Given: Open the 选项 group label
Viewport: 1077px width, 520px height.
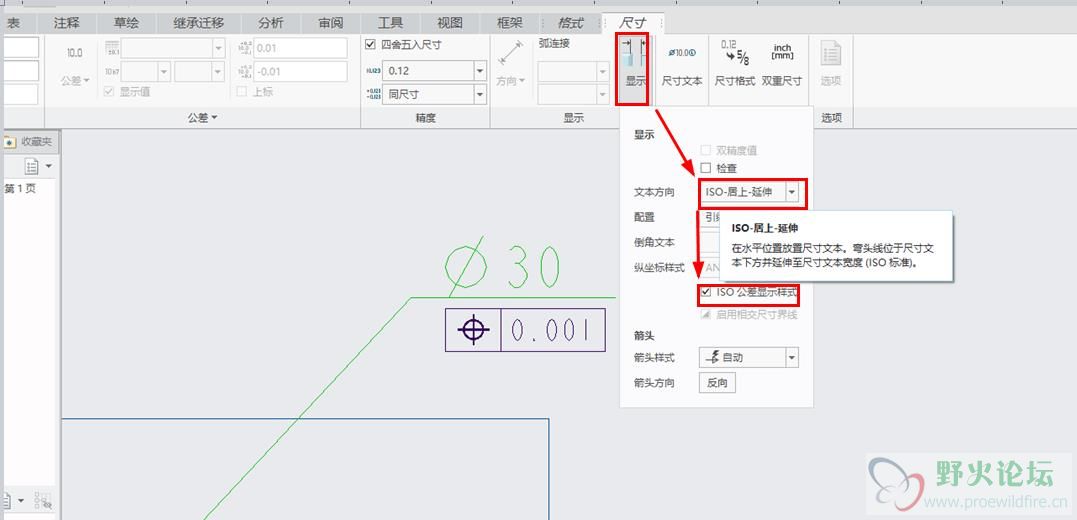Looking at the screenshot, I should (831, 118).
